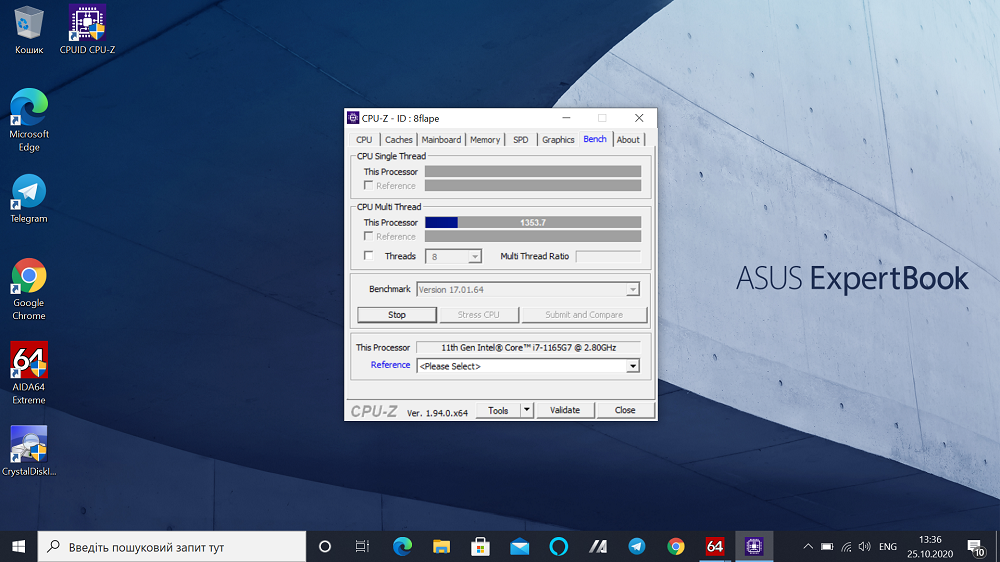This screenshot has height=562, width=1000.
Task: Click Single Thread This Processor bar
Action: point(533,172)
